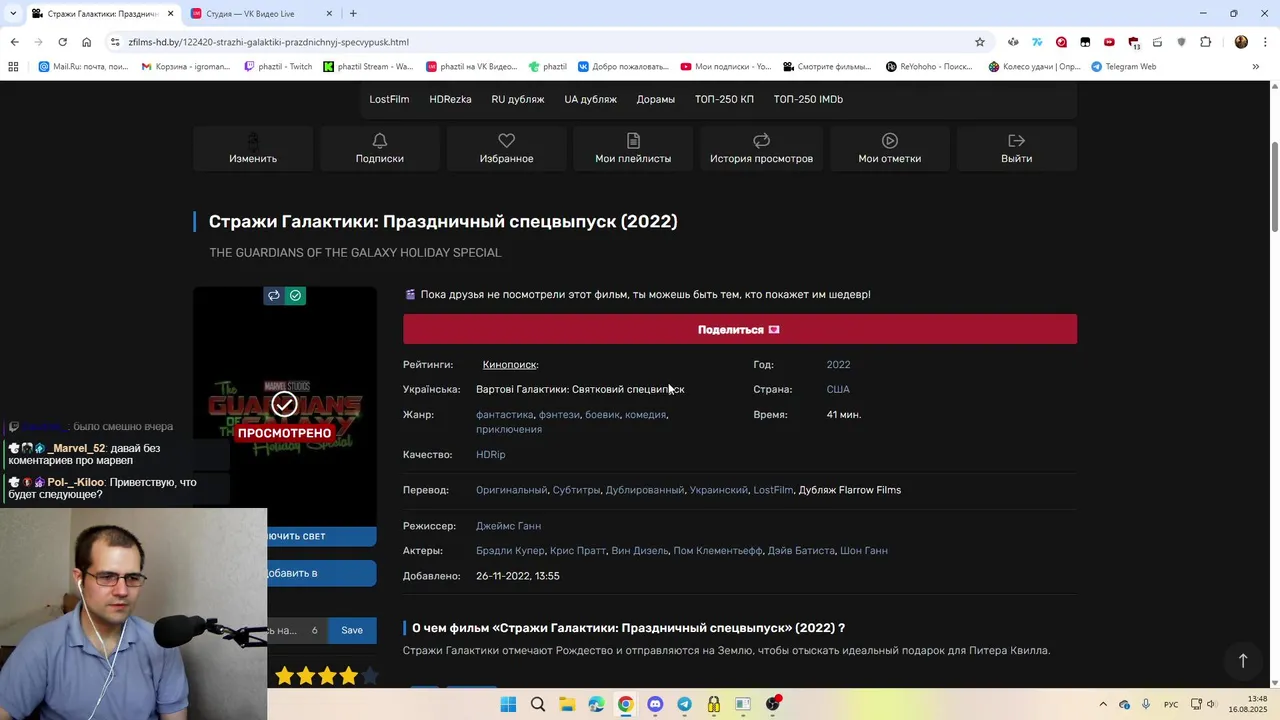Click the blue 'ключить свет' light toggle button

click(322, 536)
